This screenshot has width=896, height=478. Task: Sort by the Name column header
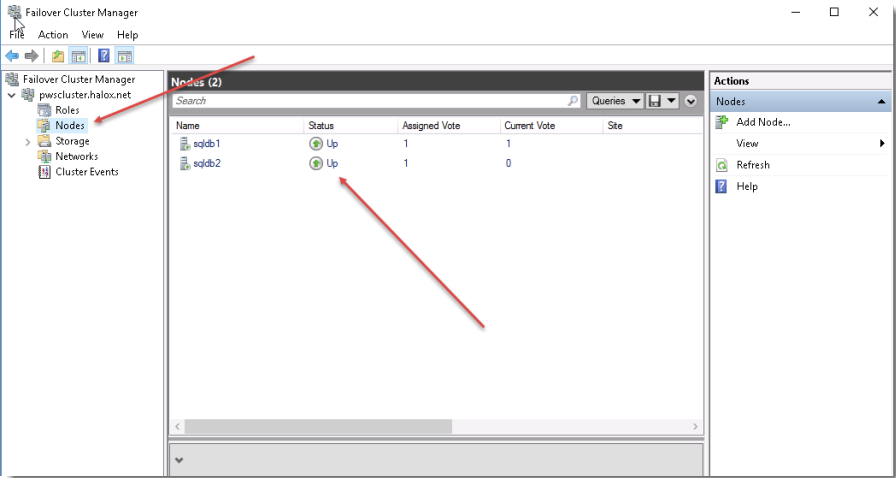[237, 126]
